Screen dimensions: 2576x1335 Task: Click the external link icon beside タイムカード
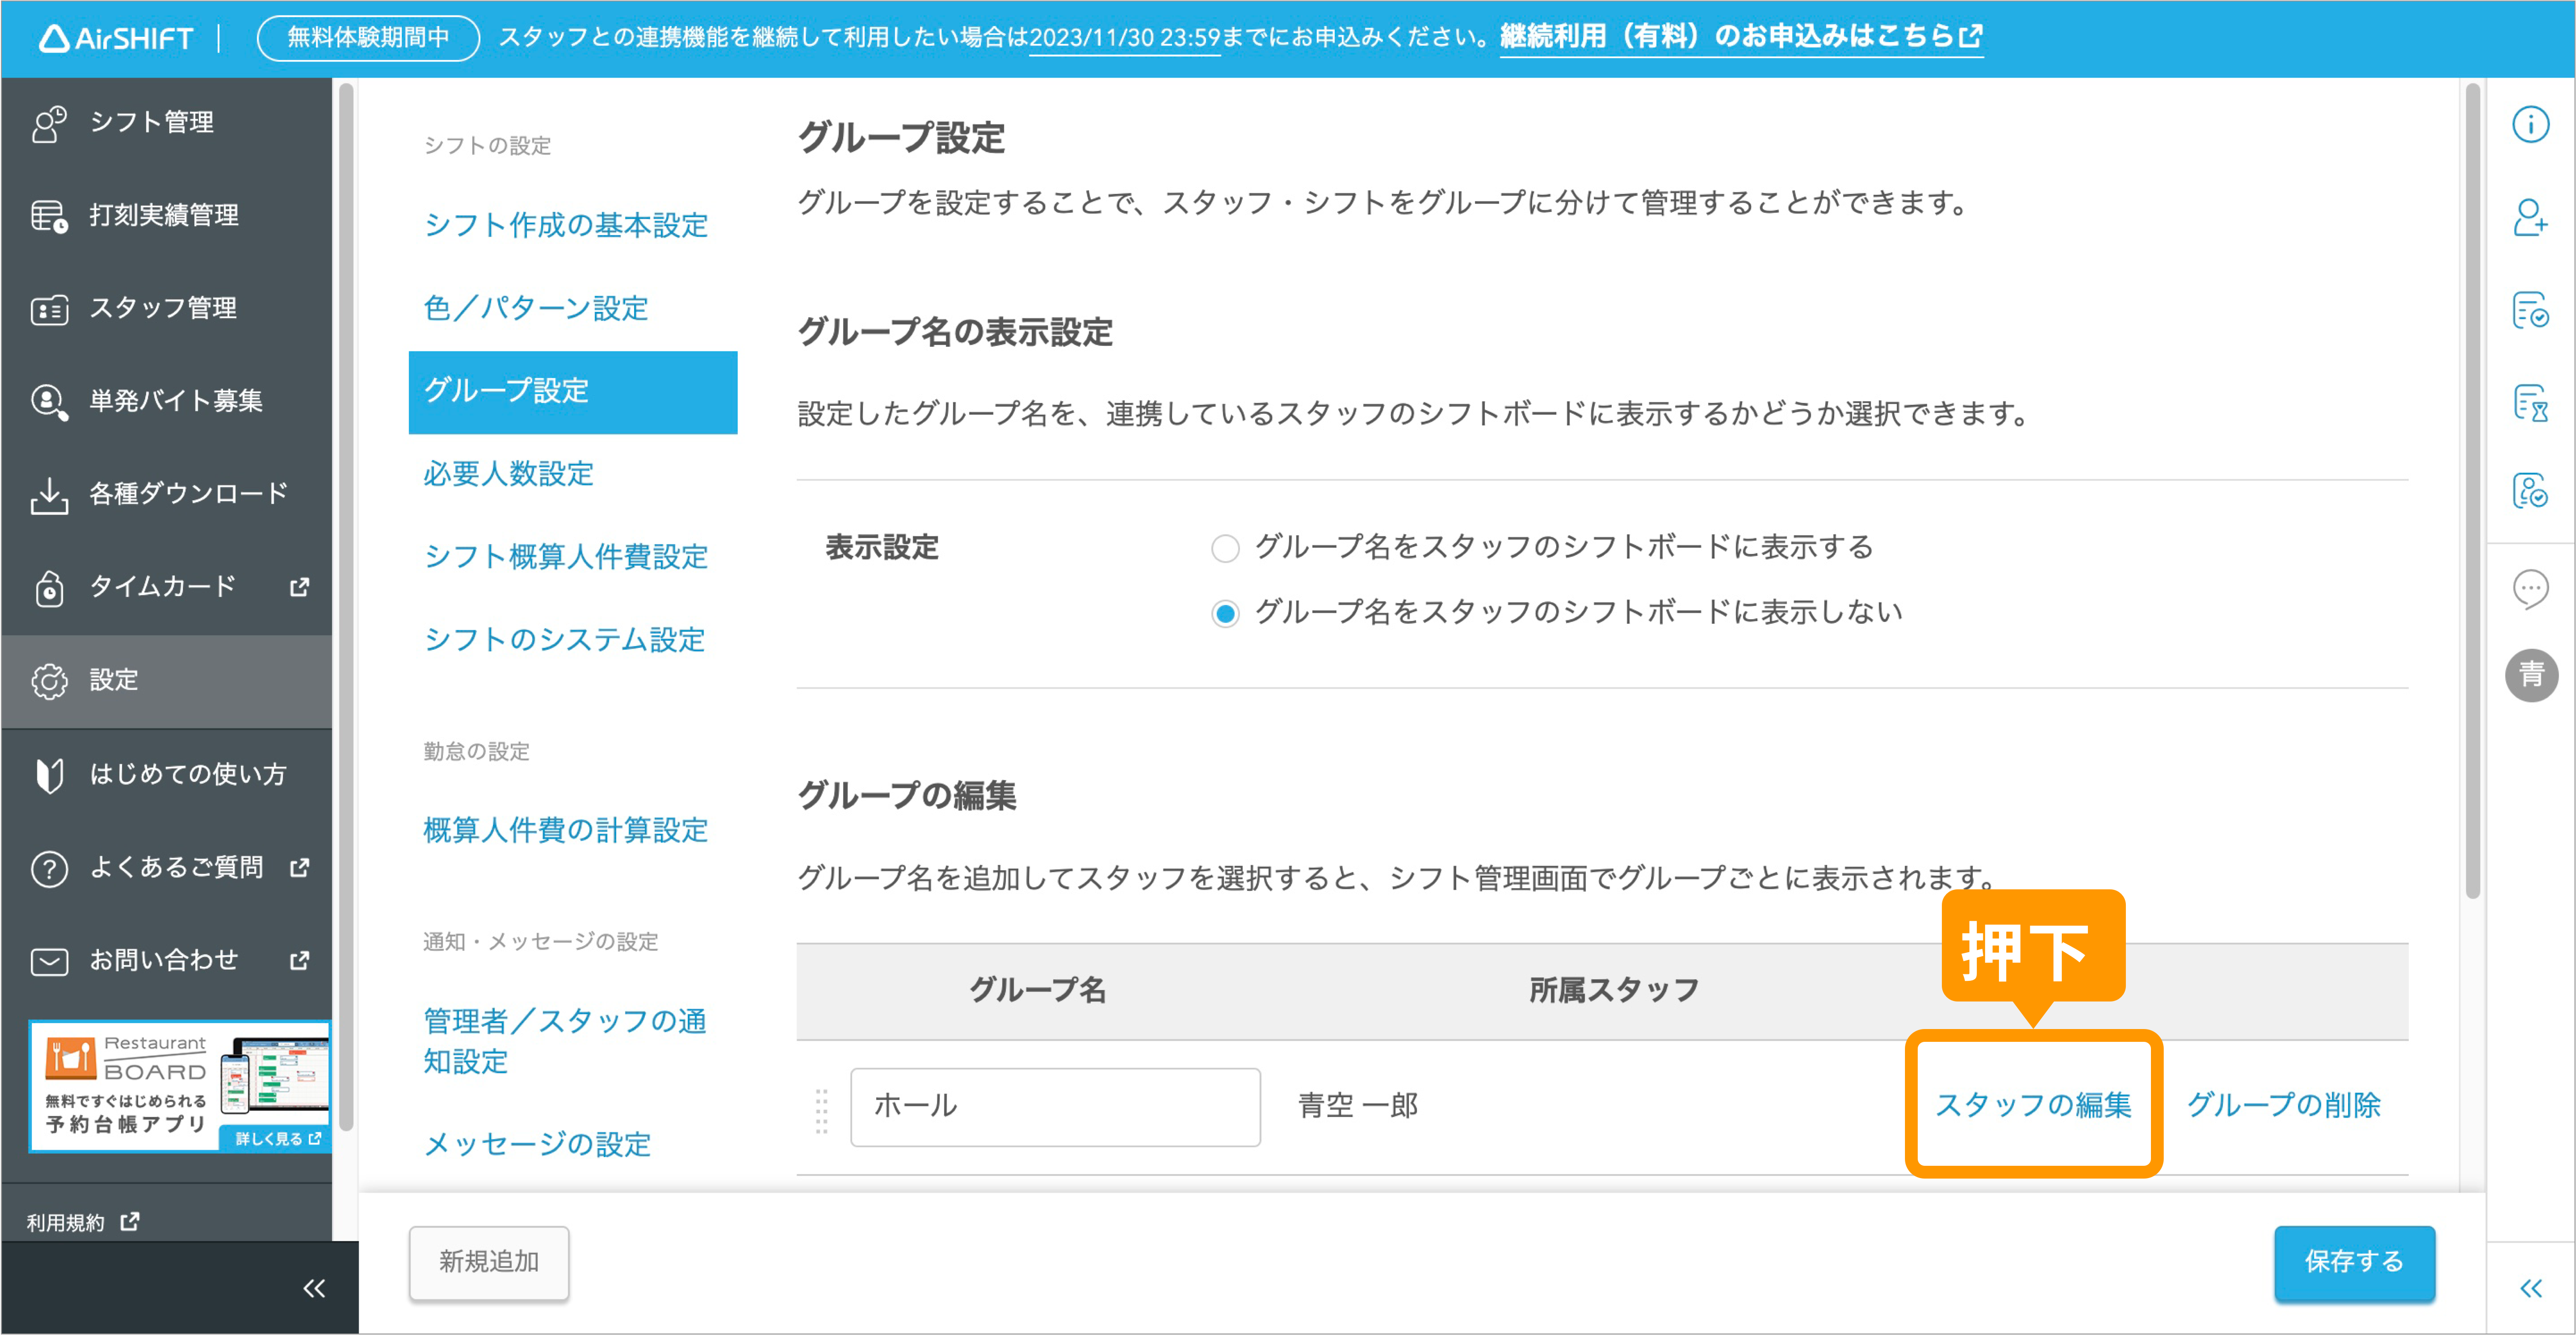click(x=299, y=587)
